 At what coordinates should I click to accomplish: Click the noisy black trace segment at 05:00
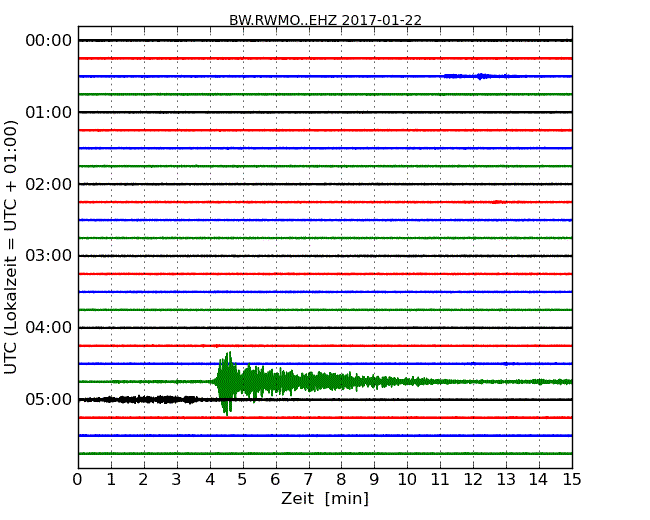(143, 399)
